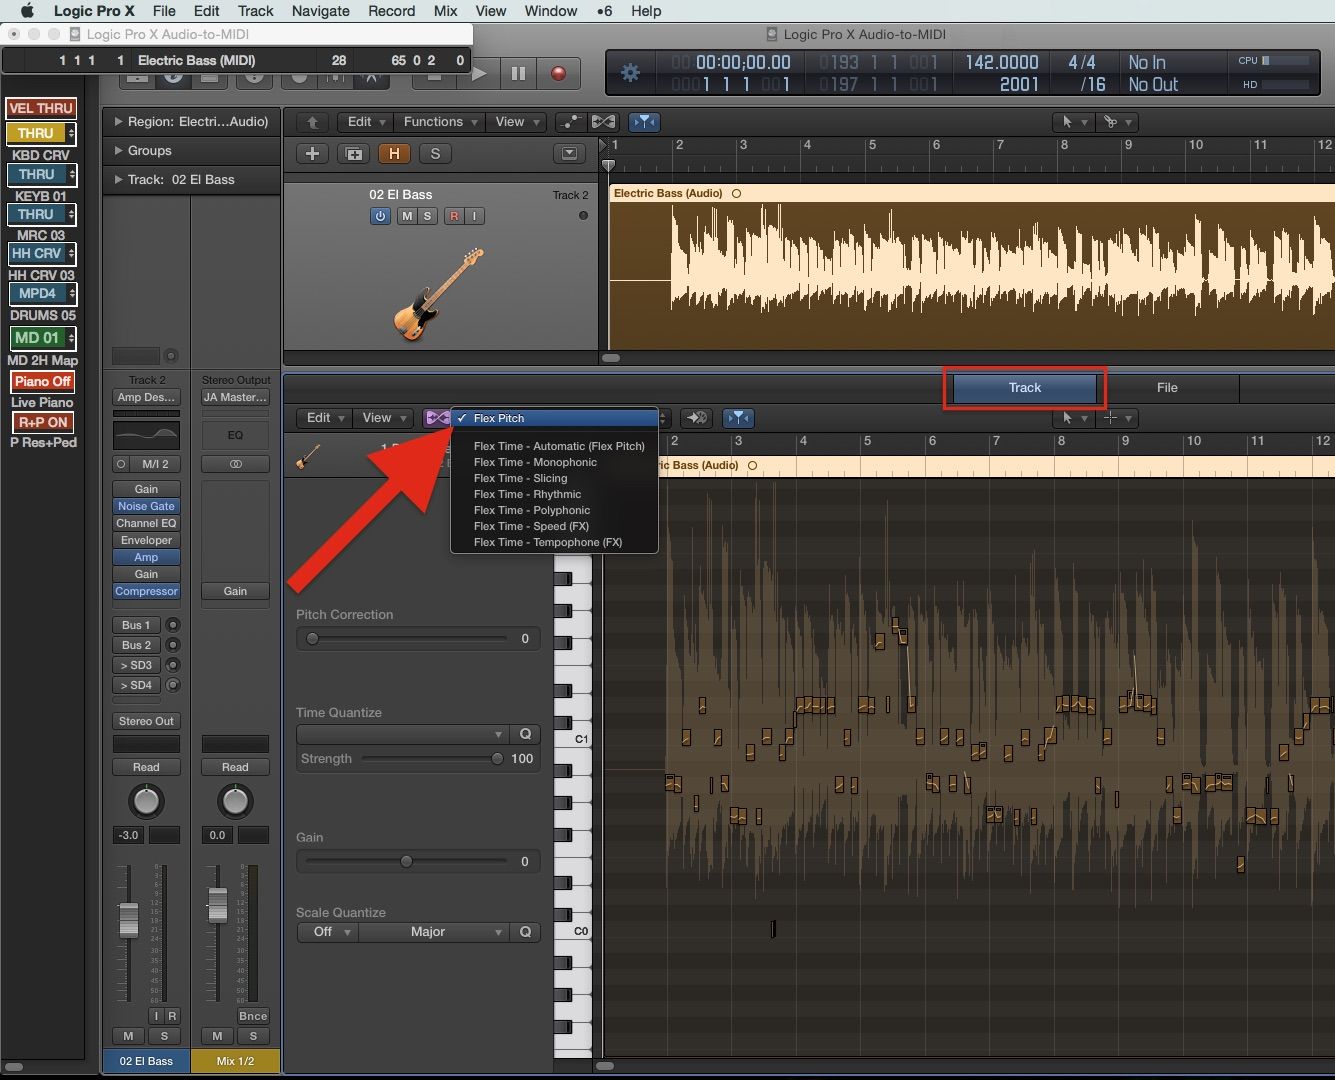
Task: Turn the Bus 2 send level knob
Action: pyautogui.click(x=173, y=645)
